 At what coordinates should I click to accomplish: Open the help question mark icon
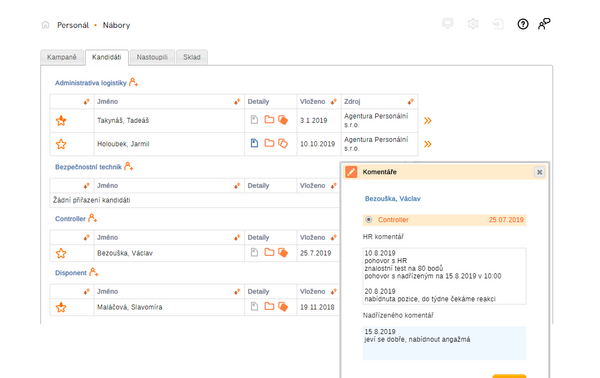point(523,24)
